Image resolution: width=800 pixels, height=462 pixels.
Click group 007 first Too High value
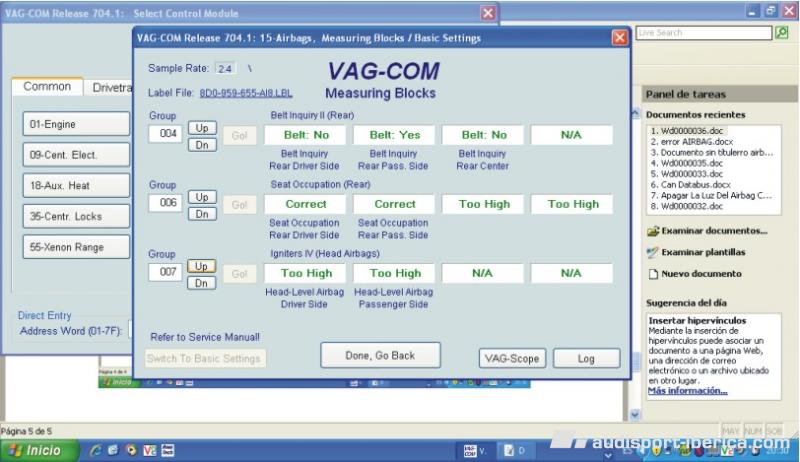305,273
